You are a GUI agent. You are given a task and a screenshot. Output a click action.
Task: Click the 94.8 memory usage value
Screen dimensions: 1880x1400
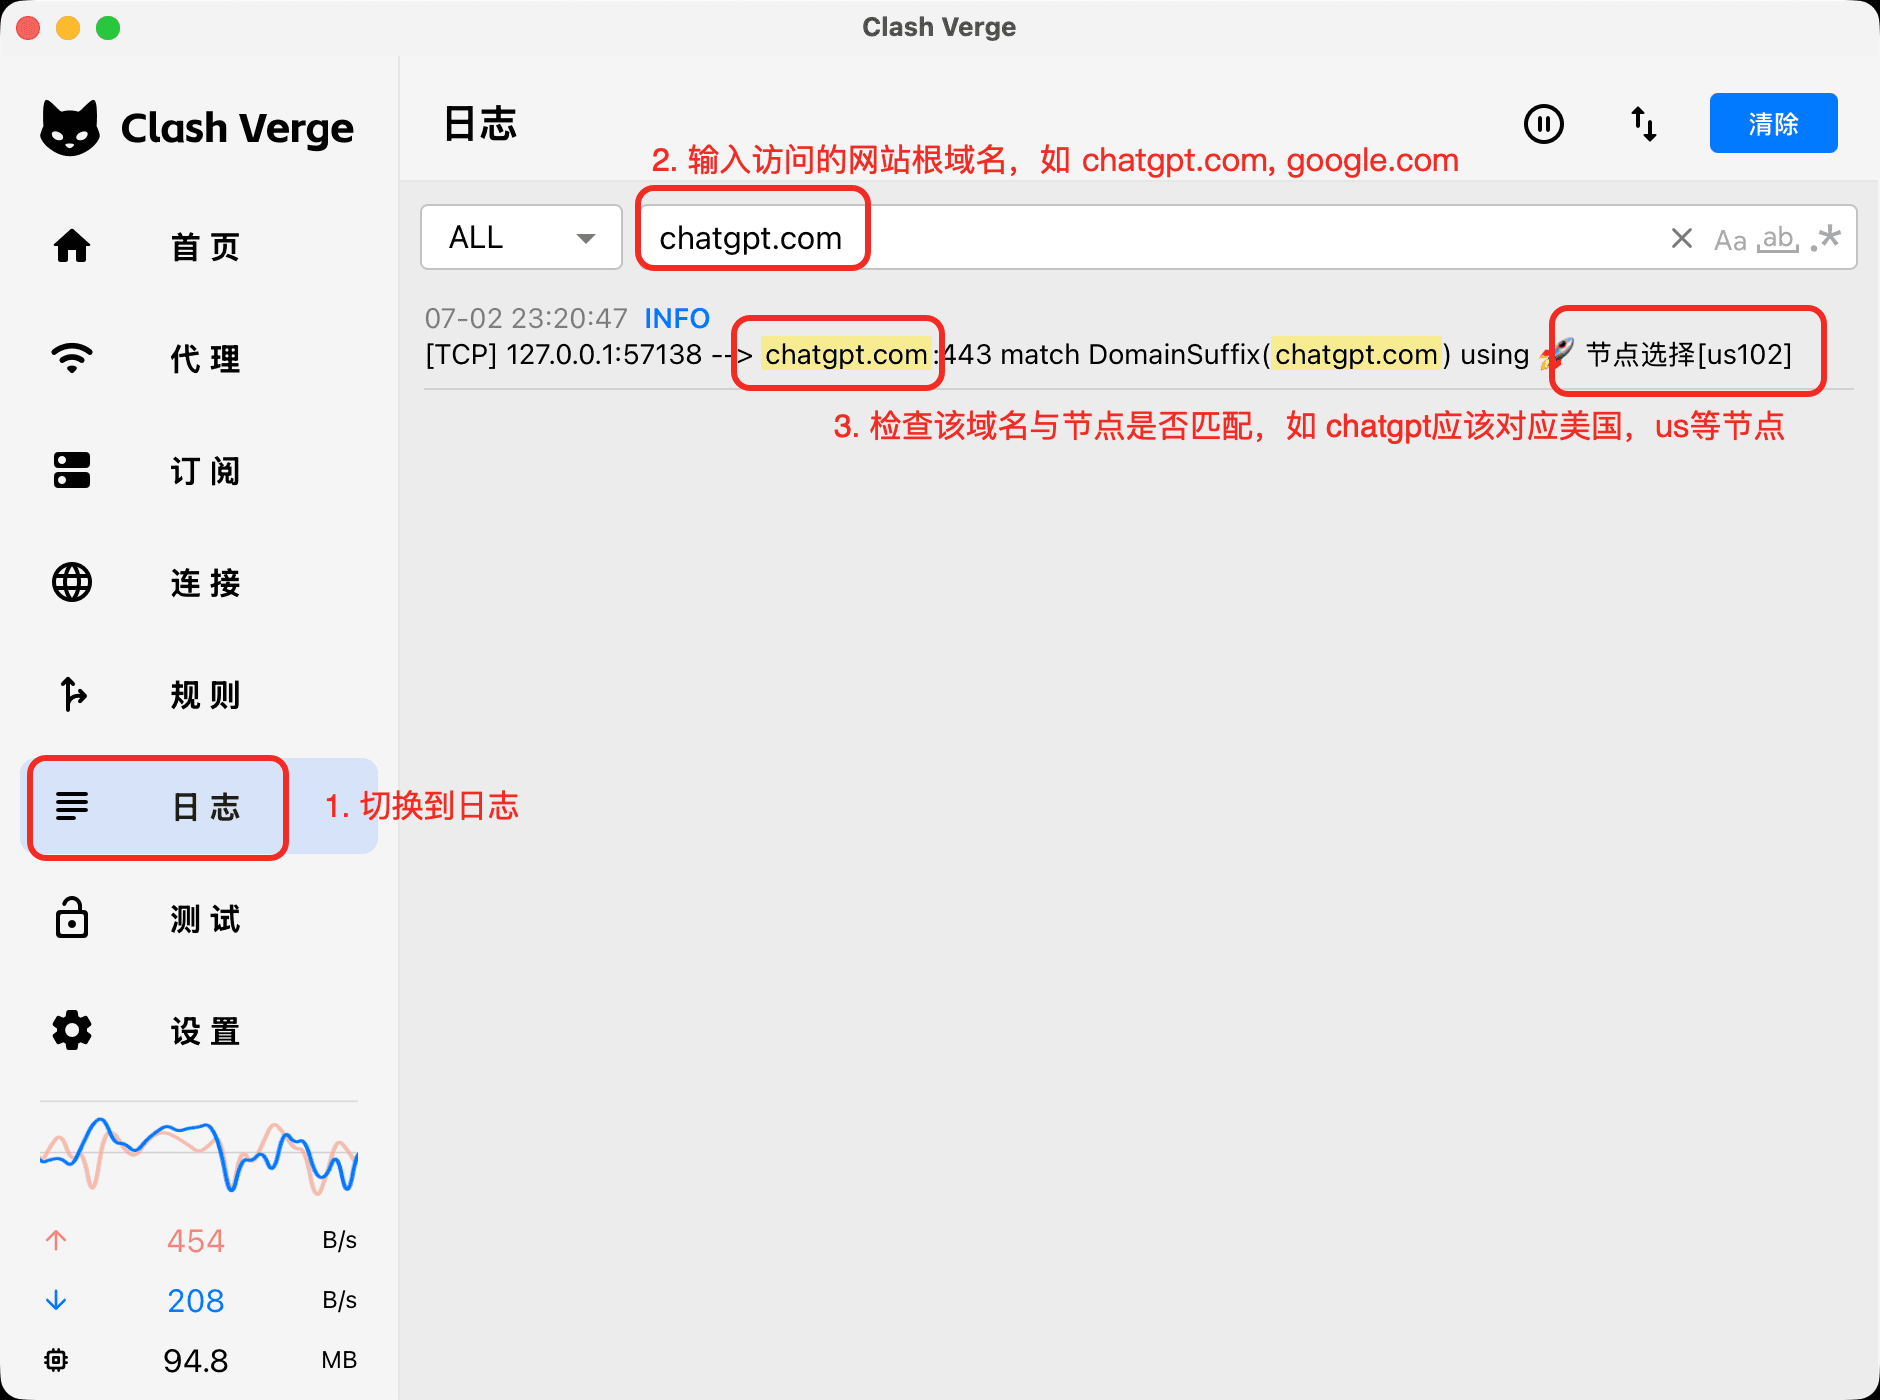click(196, 1360)
